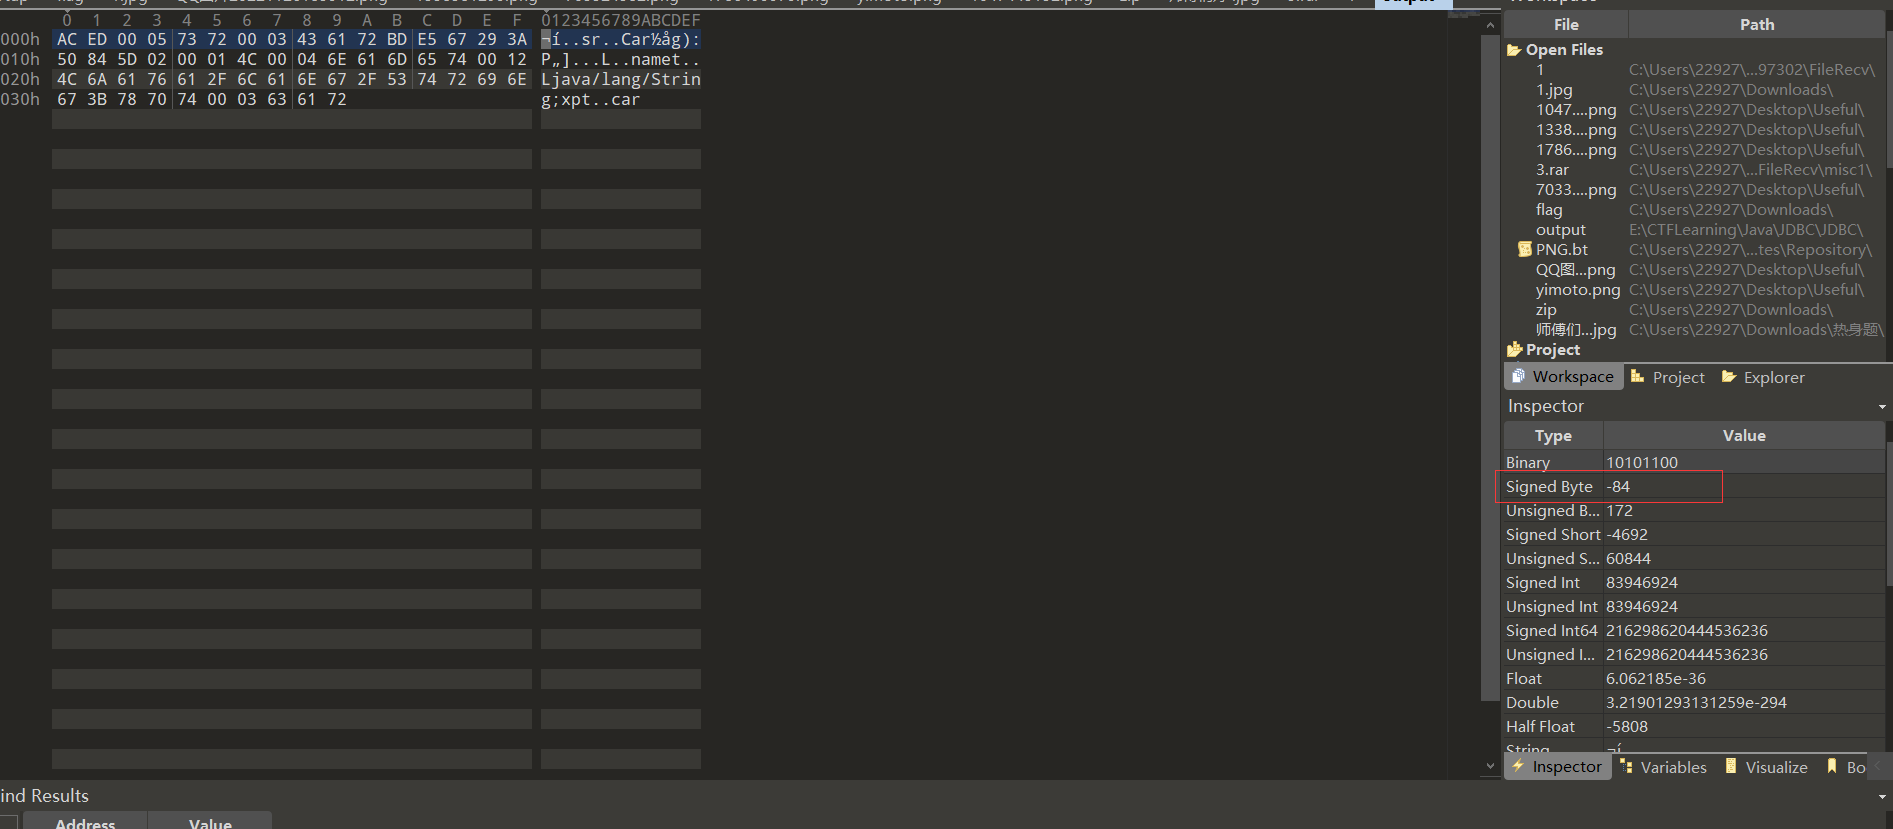
Task: Click hex byte '84' in row 010h
Action: [x=97, y=60]
